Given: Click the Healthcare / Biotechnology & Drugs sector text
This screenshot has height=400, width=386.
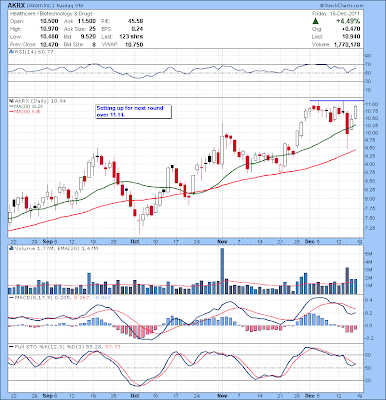Looking at the screenshot, I should (51, 14).
